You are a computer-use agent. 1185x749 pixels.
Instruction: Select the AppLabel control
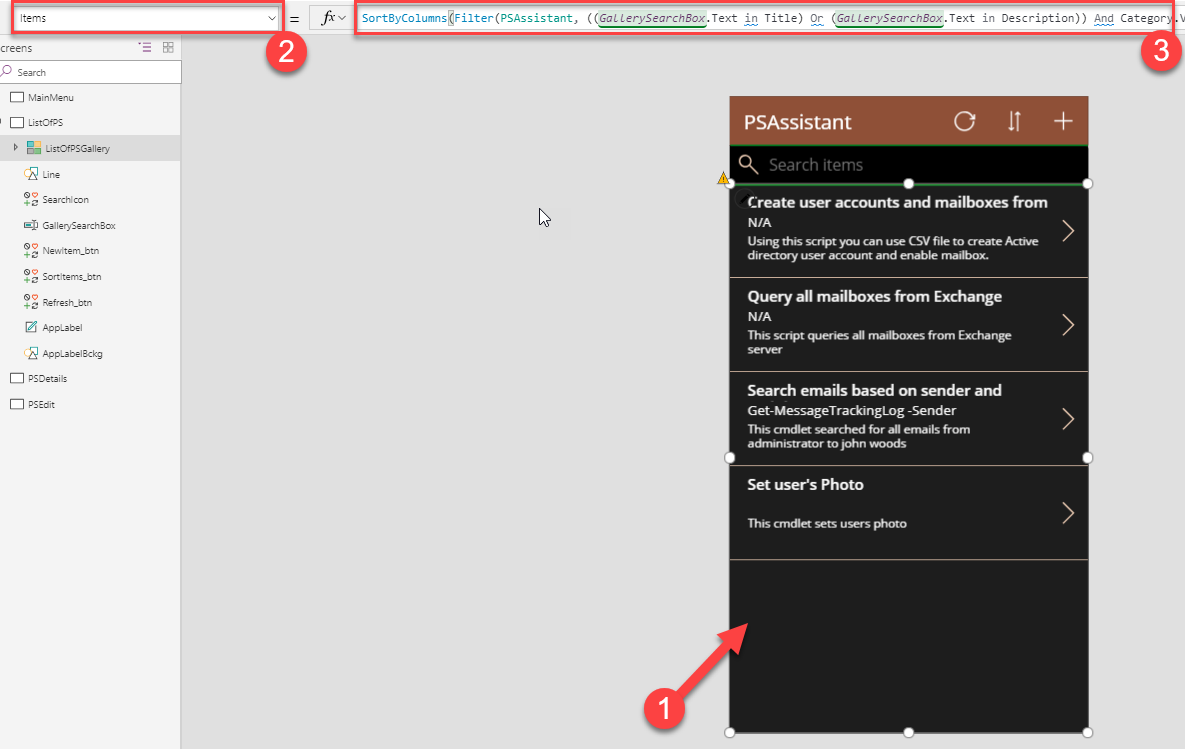click(62, 328)
